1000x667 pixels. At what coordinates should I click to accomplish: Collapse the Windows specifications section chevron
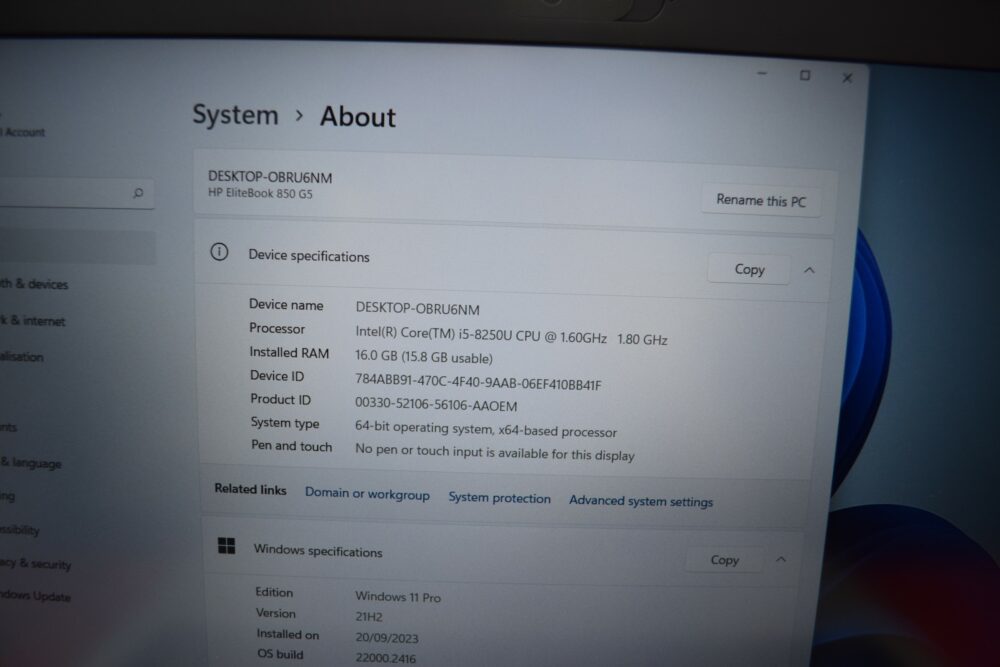point(781,559)
